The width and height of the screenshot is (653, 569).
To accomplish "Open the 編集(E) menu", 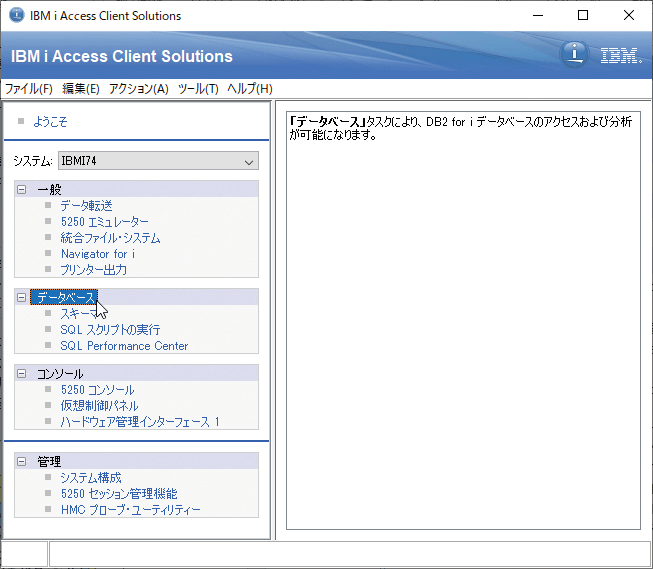I will 81,89.
